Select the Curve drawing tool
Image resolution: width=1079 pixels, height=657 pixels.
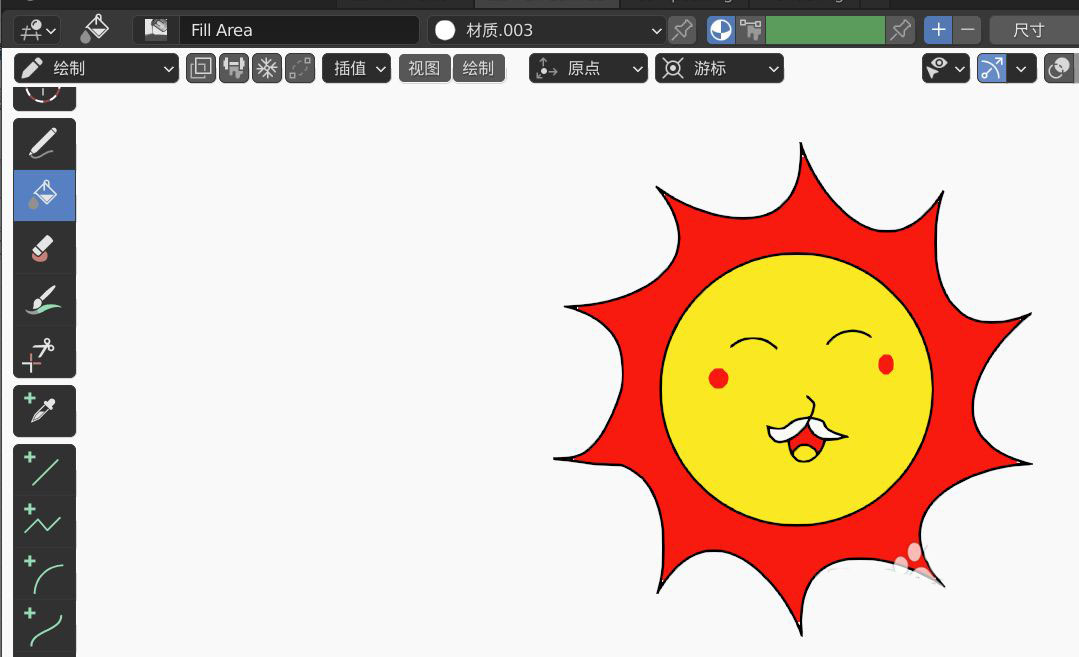pos(44,626)
